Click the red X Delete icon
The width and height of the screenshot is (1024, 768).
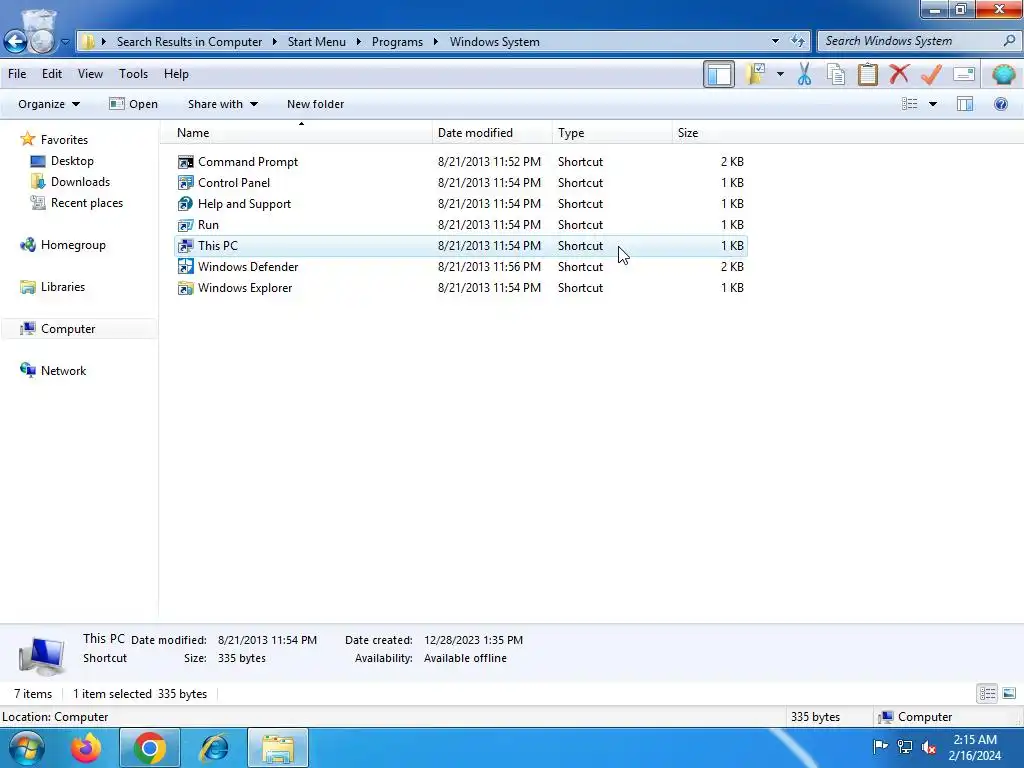899,74
